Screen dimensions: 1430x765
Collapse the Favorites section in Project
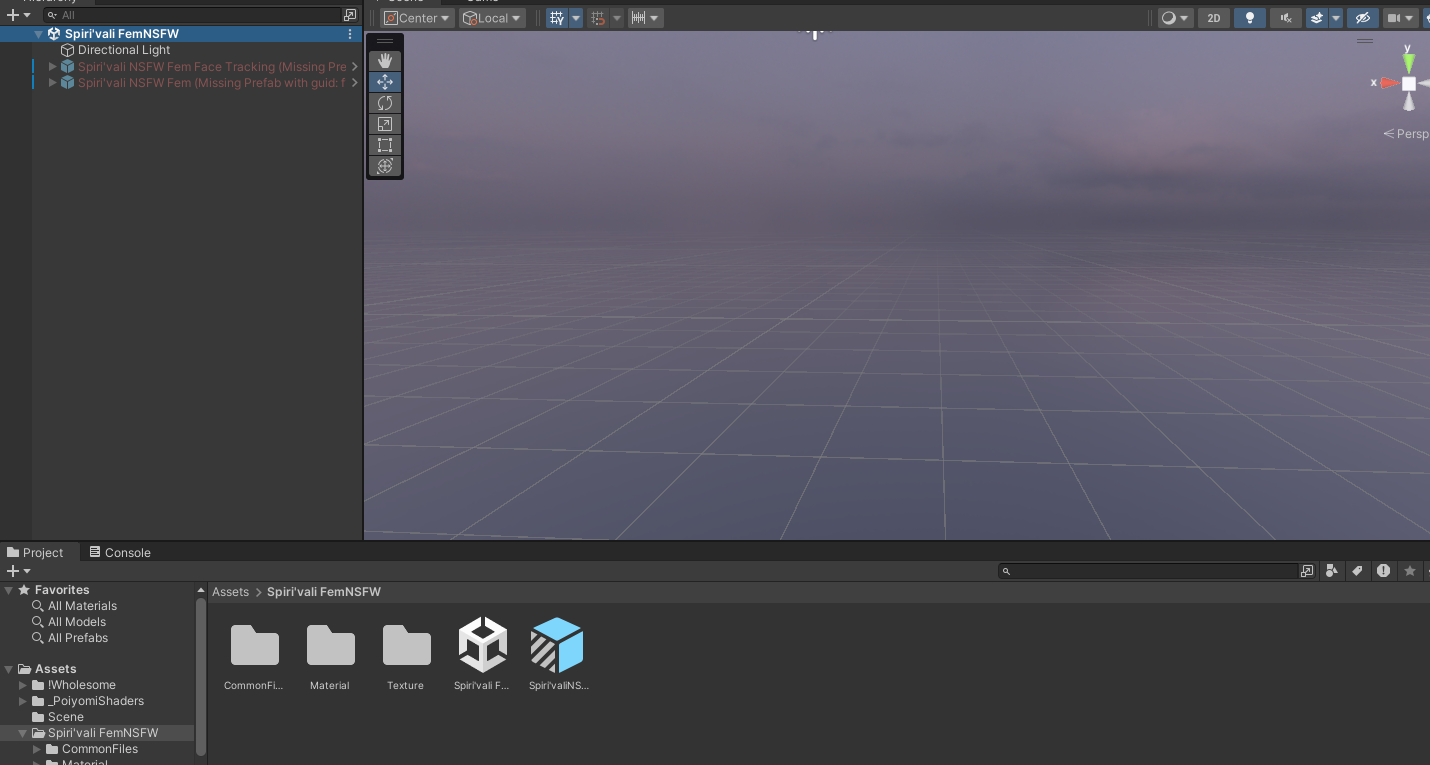(9, 590)
